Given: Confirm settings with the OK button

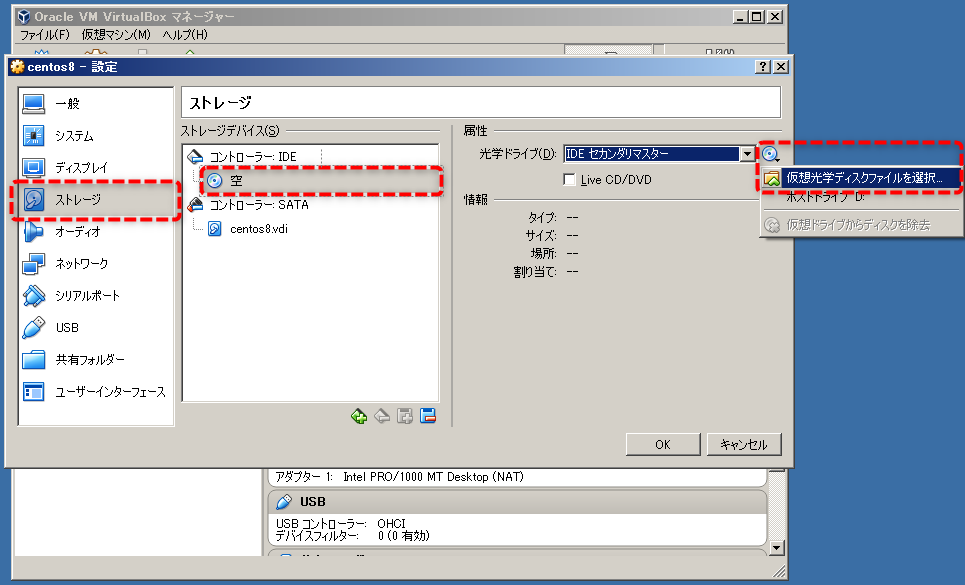Looking at the screenshot, I should [x=662, y=444].
